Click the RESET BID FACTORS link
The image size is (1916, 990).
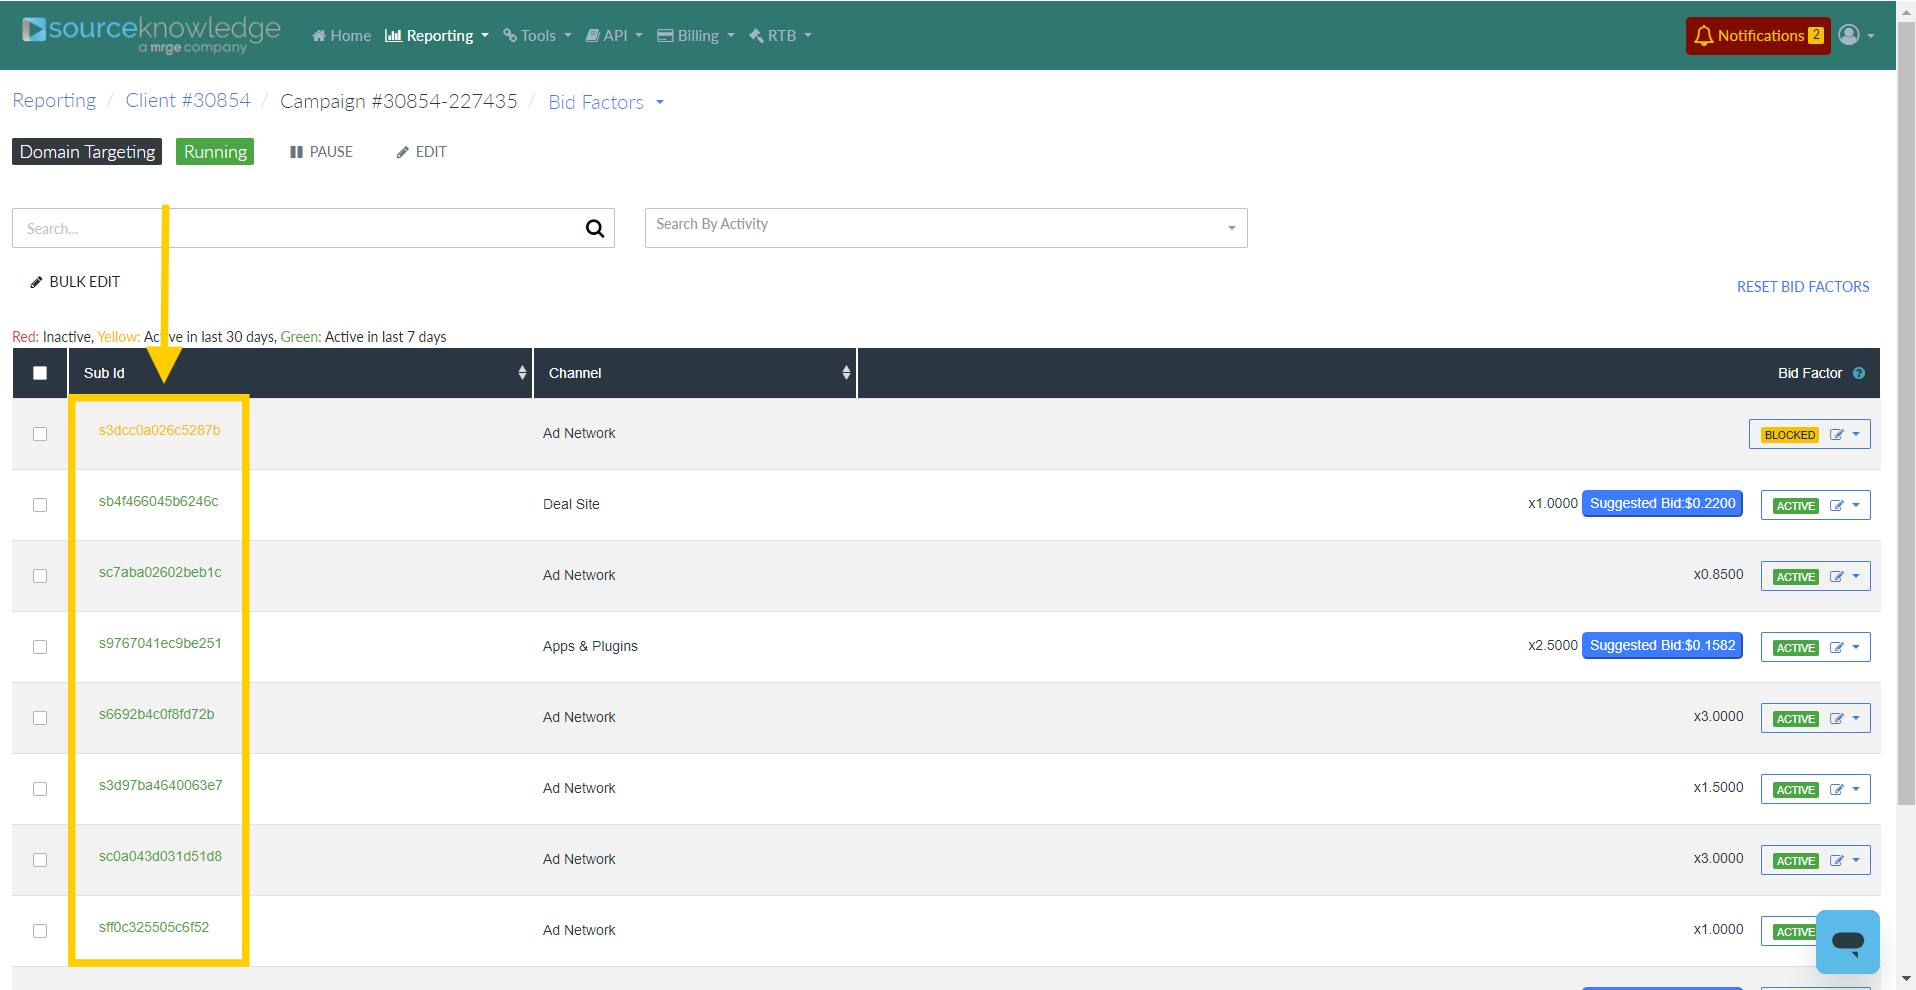click(x=1802, y=287)
